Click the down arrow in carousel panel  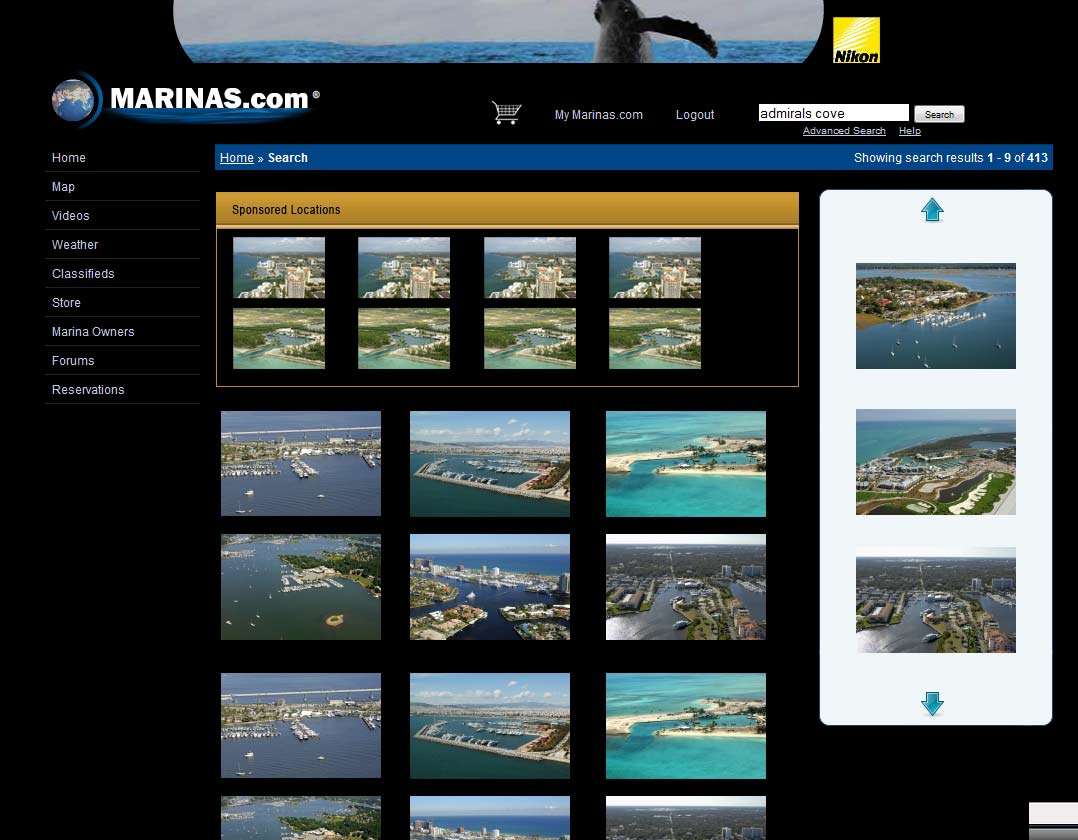coord(932,704)
